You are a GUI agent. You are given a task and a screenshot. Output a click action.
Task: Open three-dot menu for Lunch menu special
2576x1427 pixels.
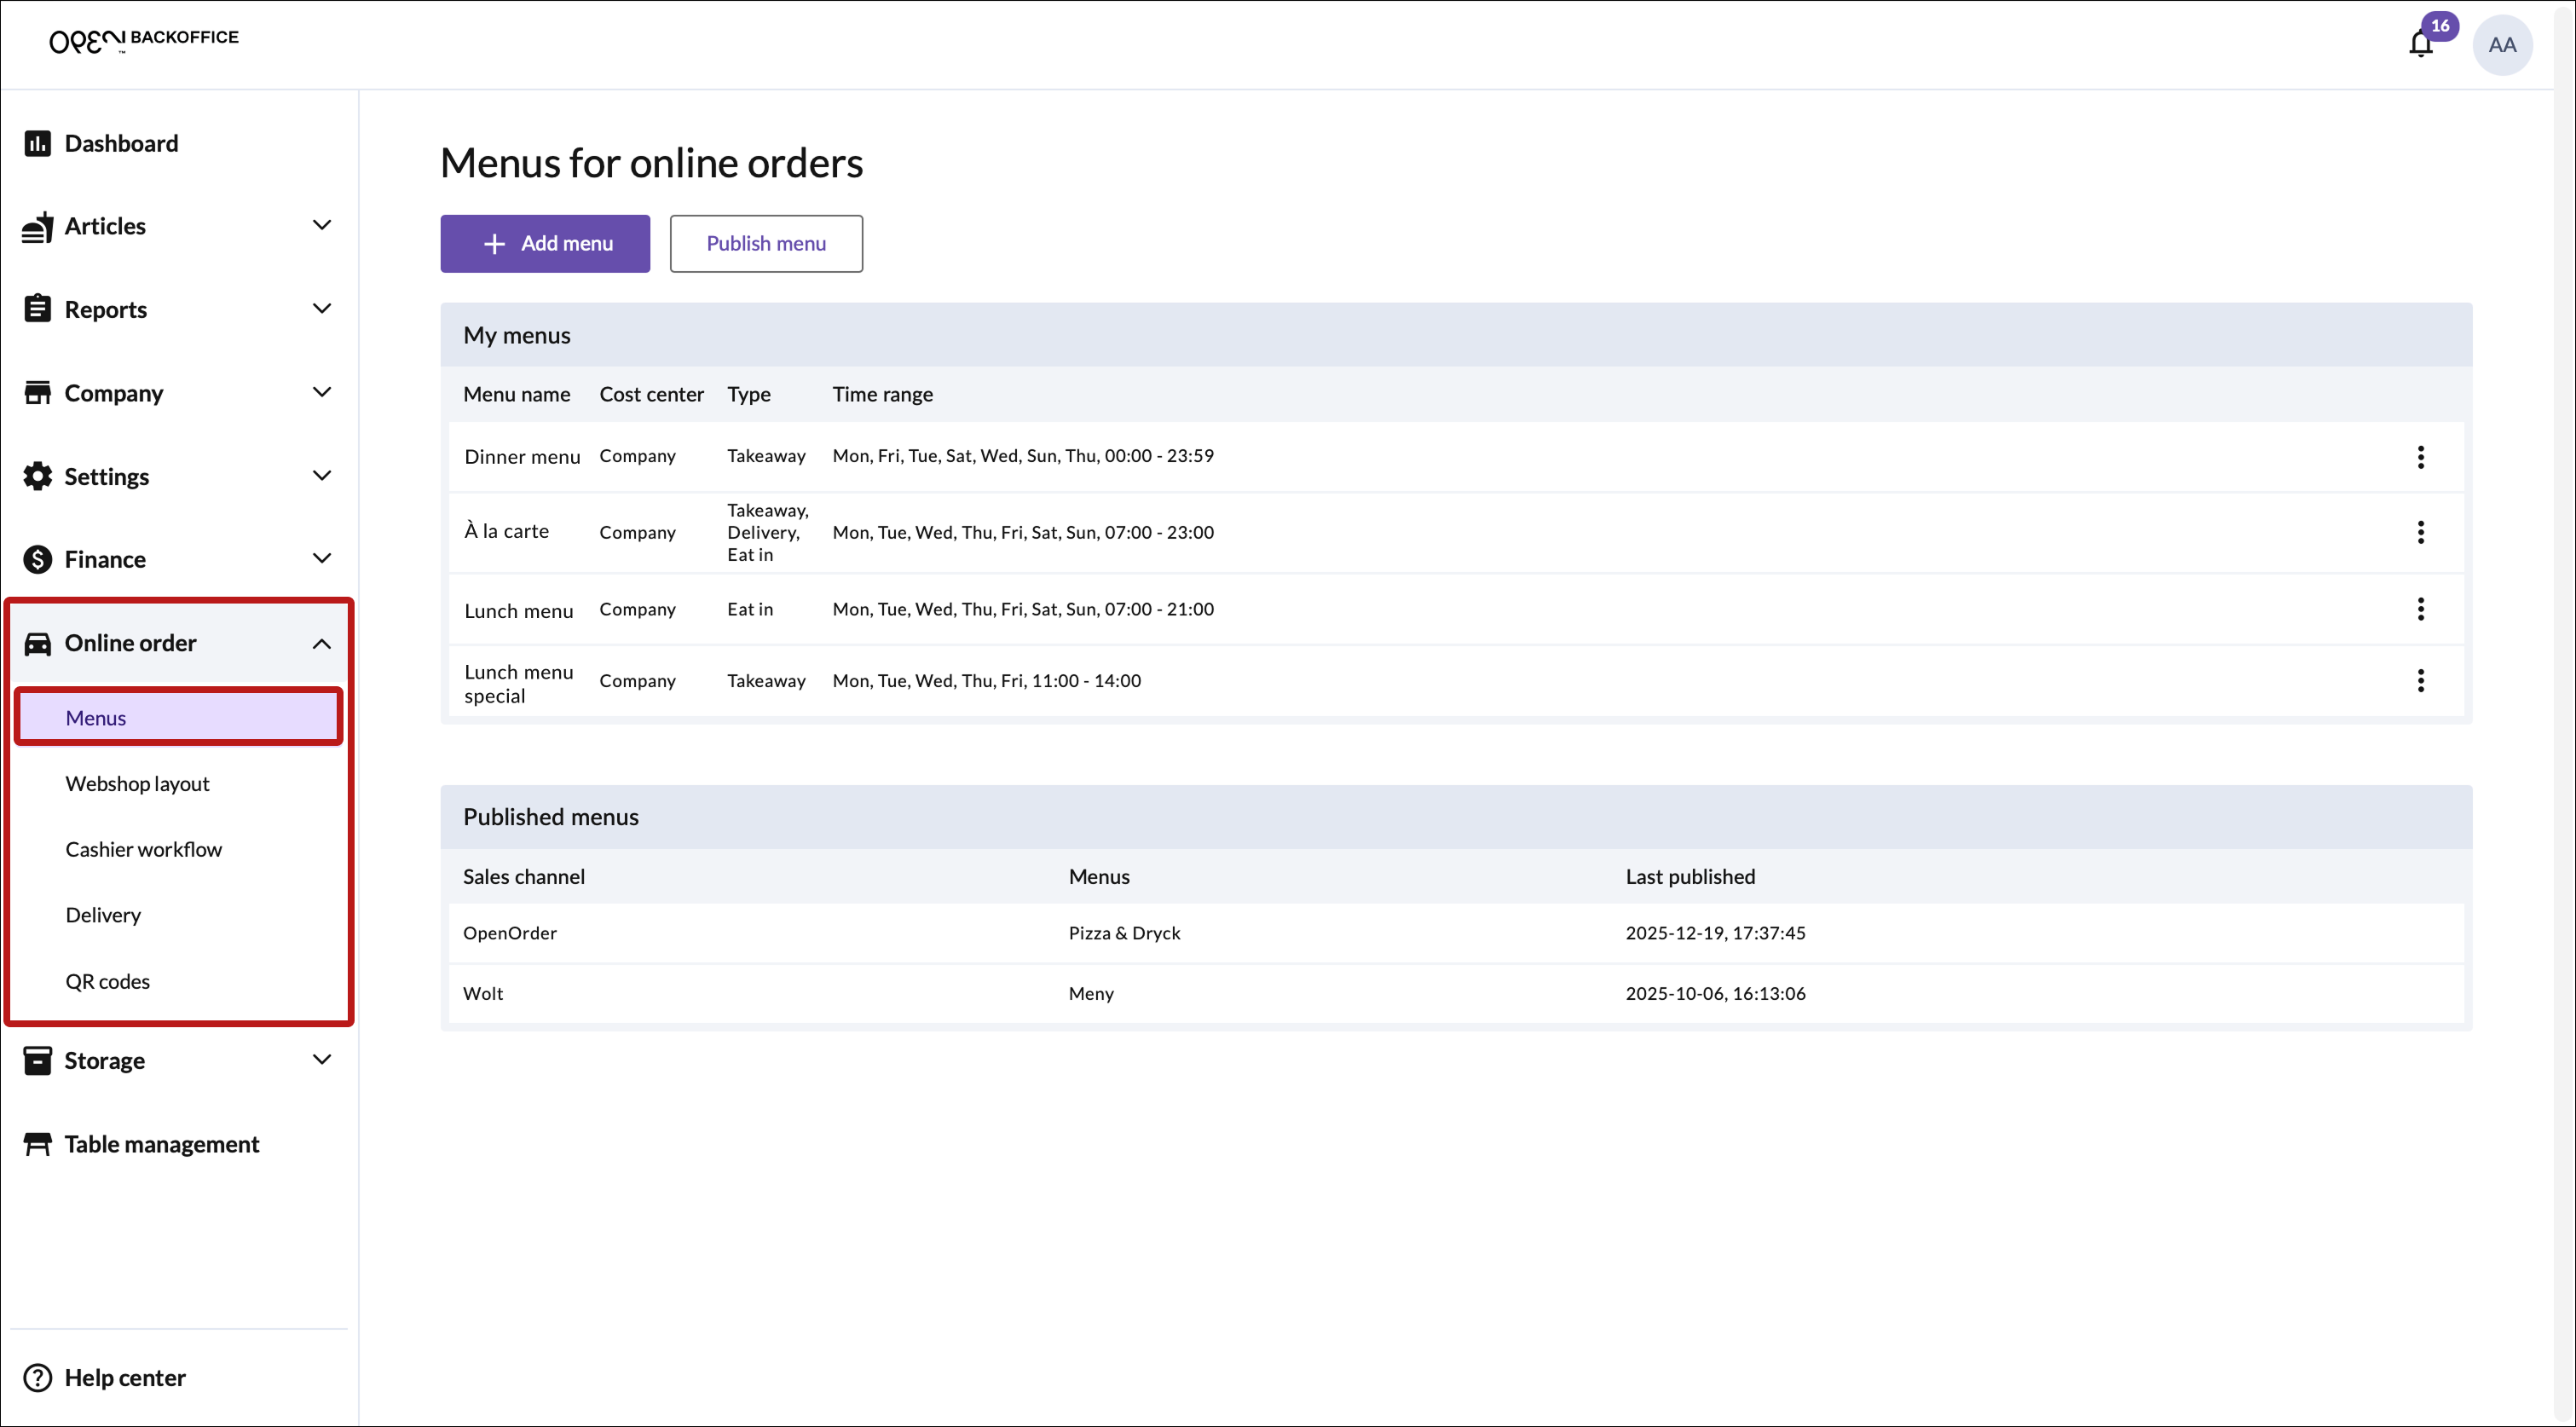click(x=2420, y=681)
